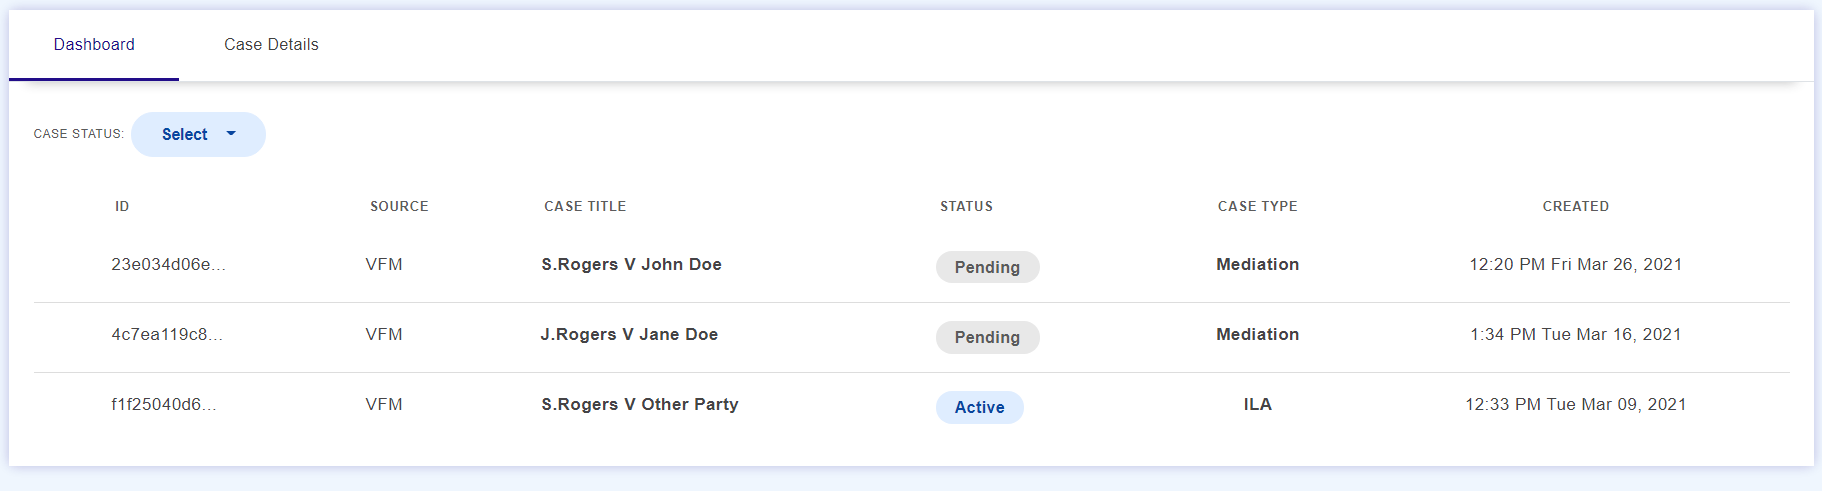The height and width of the screenshot is (491, 1822).
Task: Click the SOURCE column header
Action: coord(399,206)
